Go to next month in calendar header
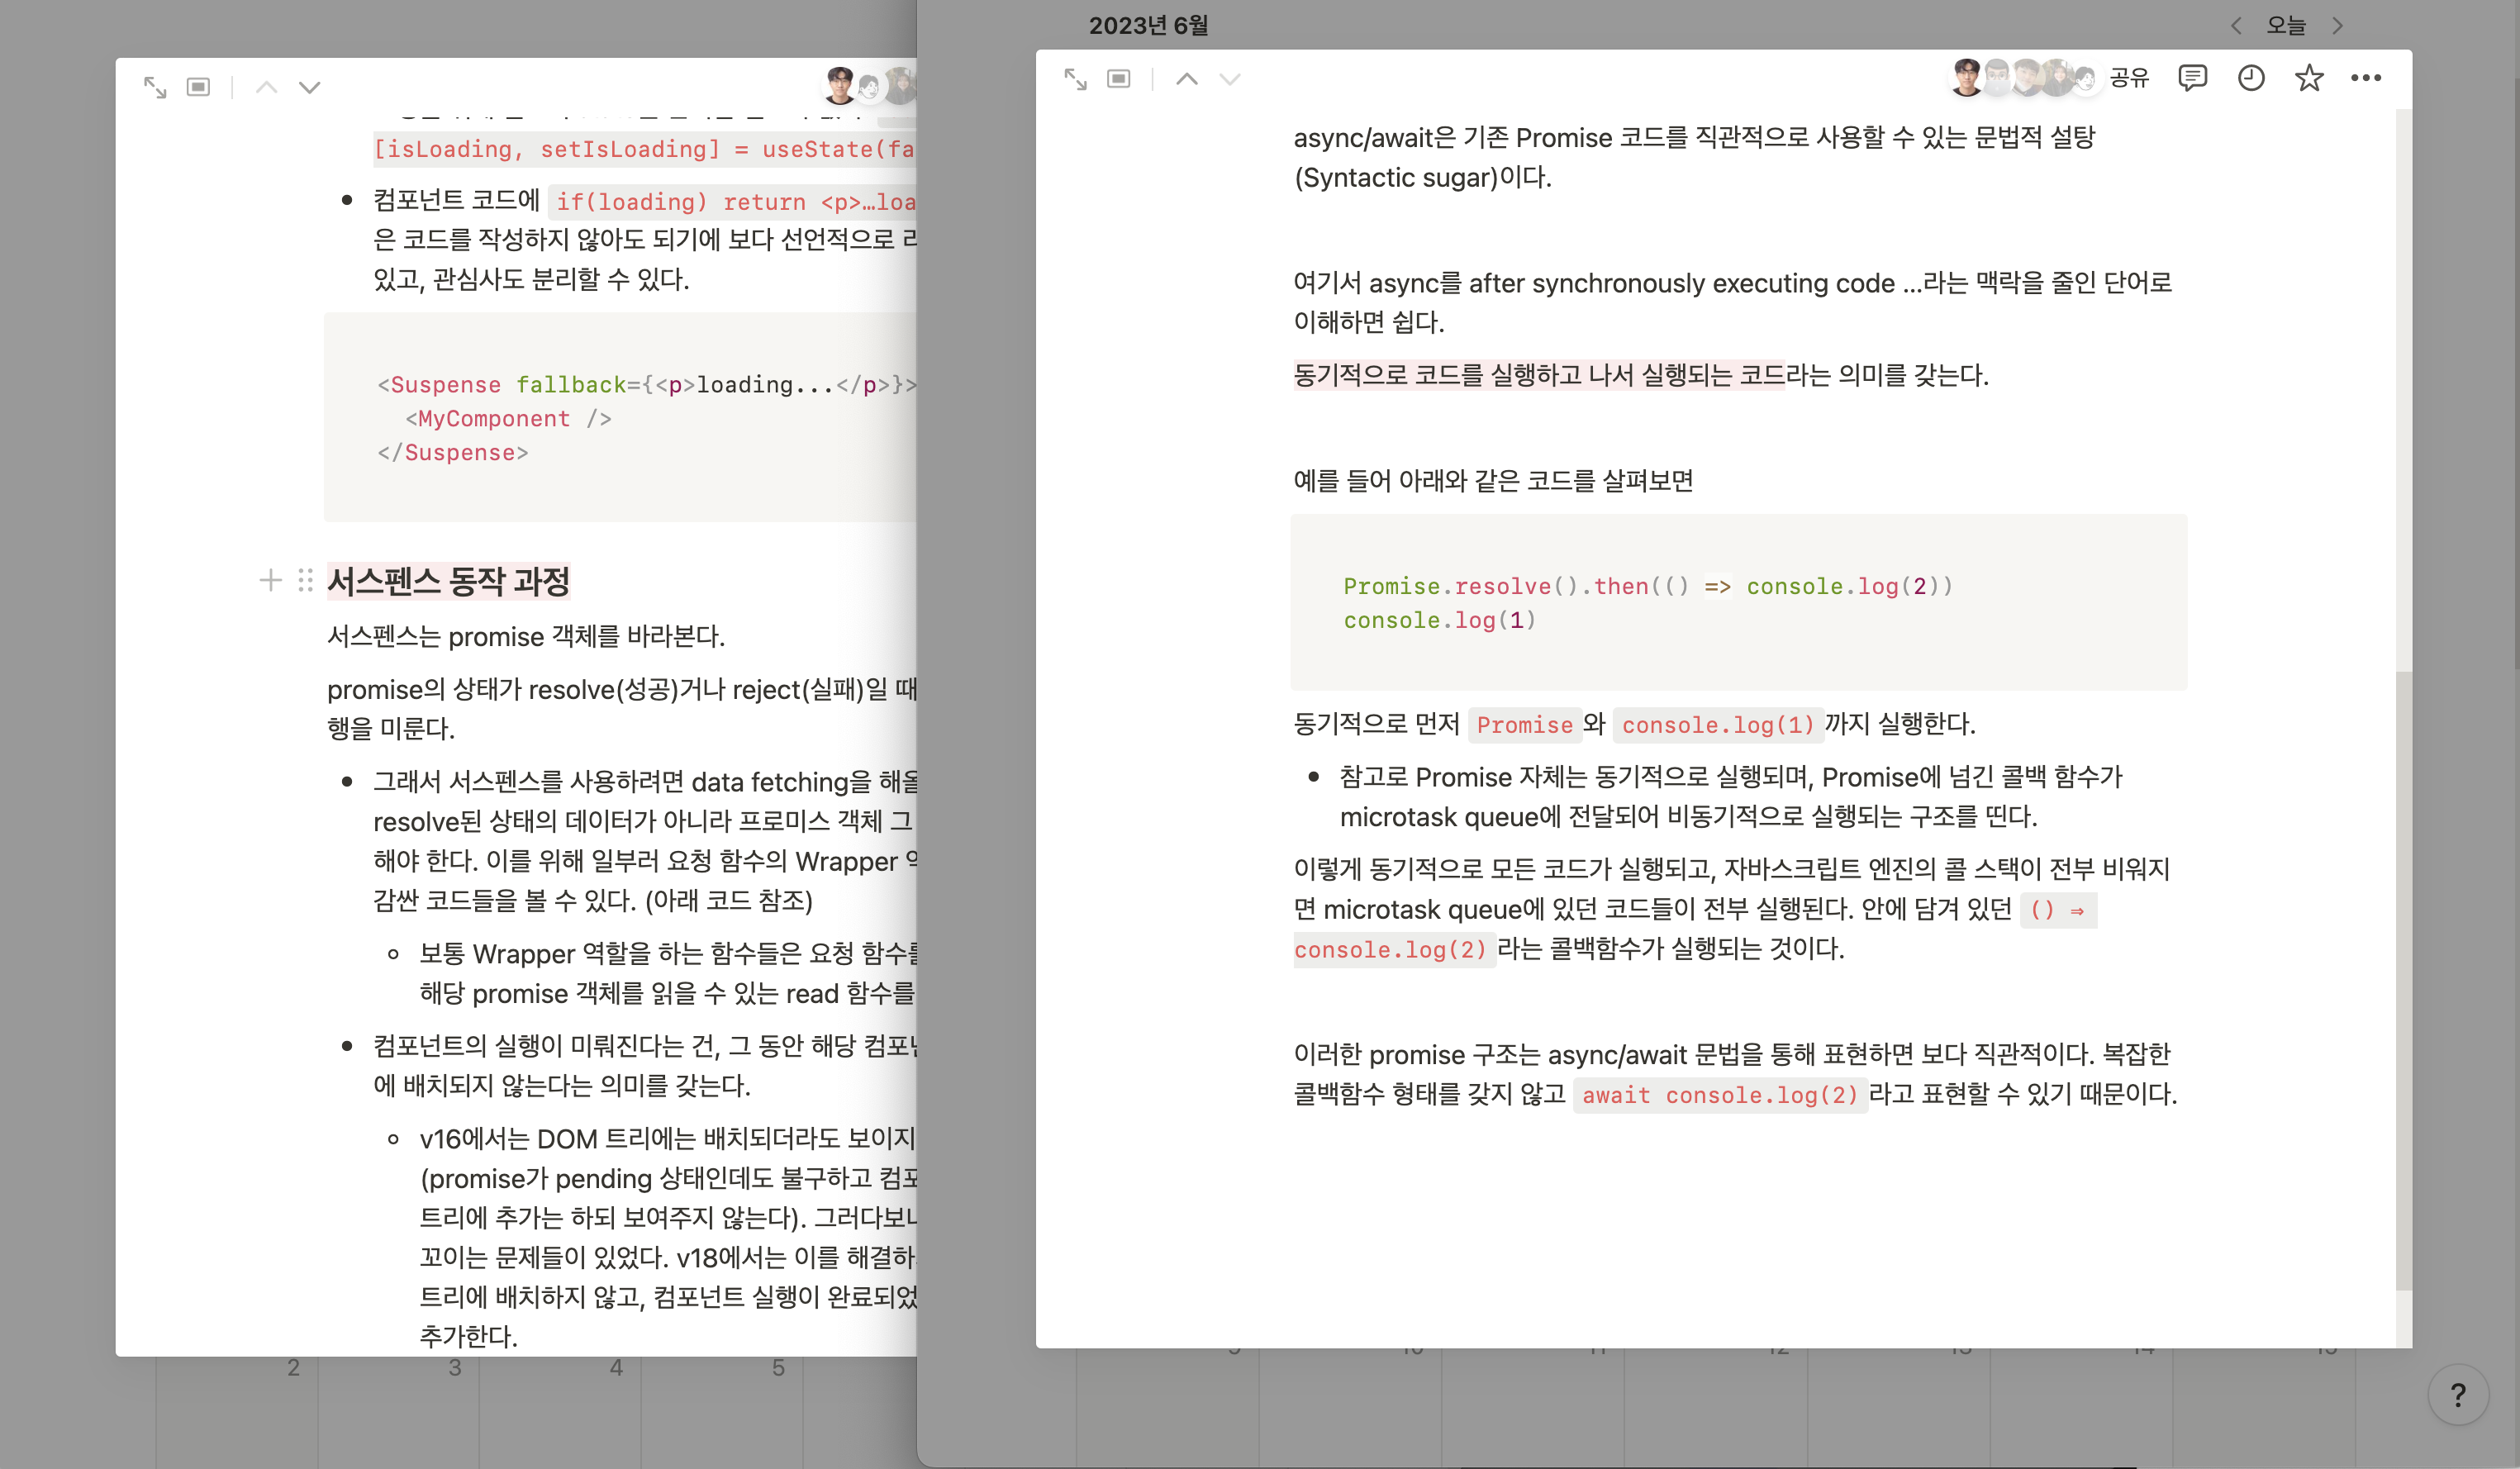2520x1469 pixels. [2338, 26]
